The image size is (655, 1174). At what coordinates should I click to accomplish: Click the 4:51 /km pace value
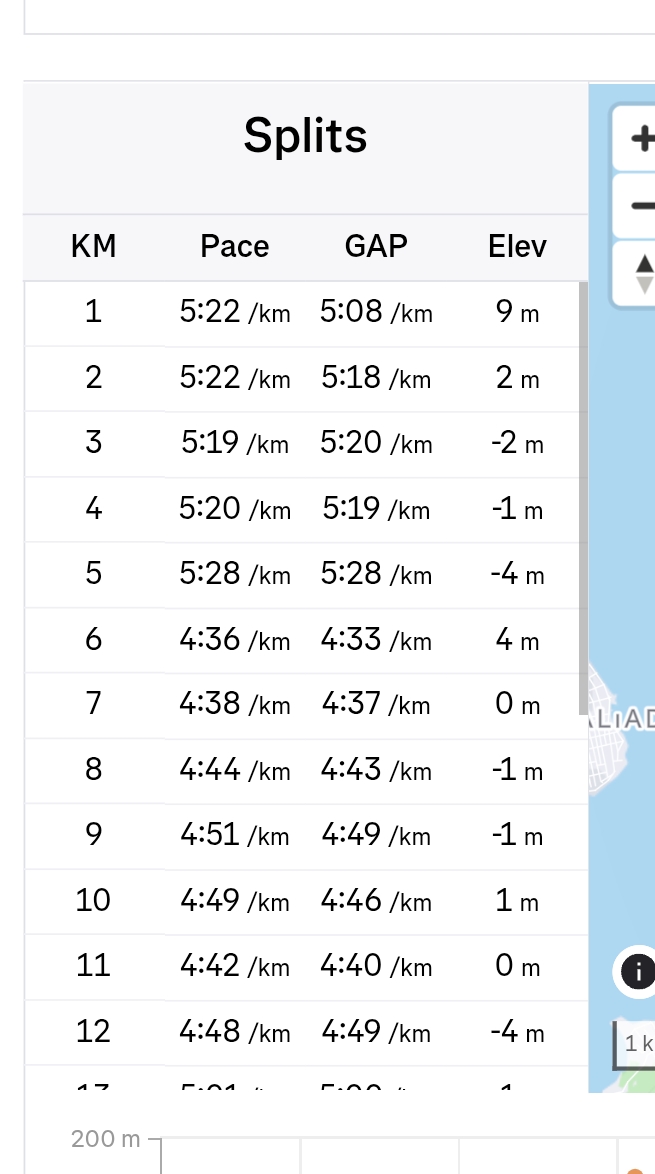(x=235, y=835)
